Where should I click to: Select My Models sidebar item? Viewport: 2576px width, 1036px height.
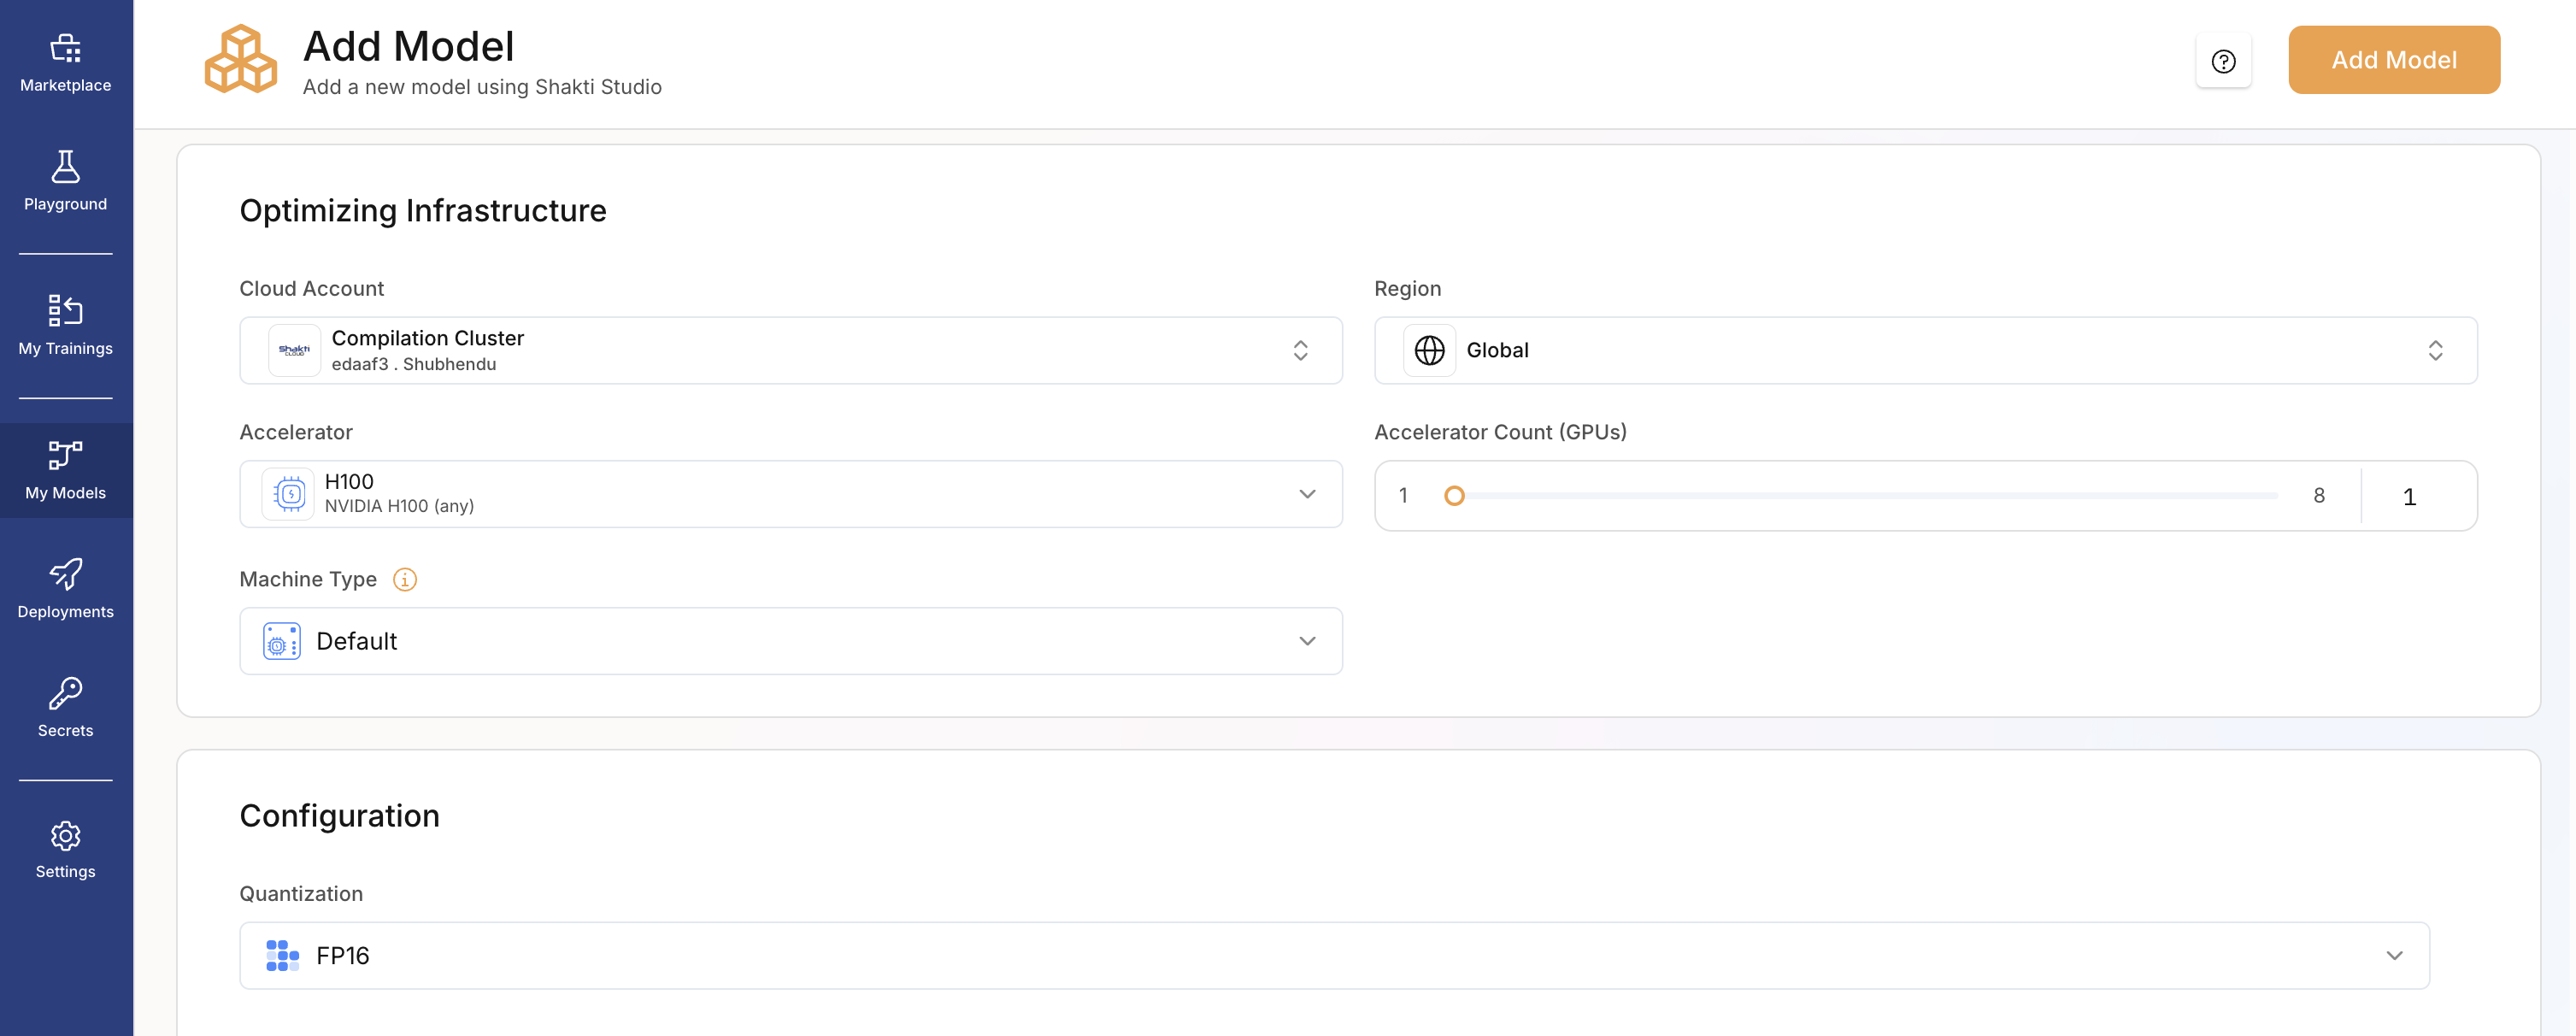click(x=65, y=470)
